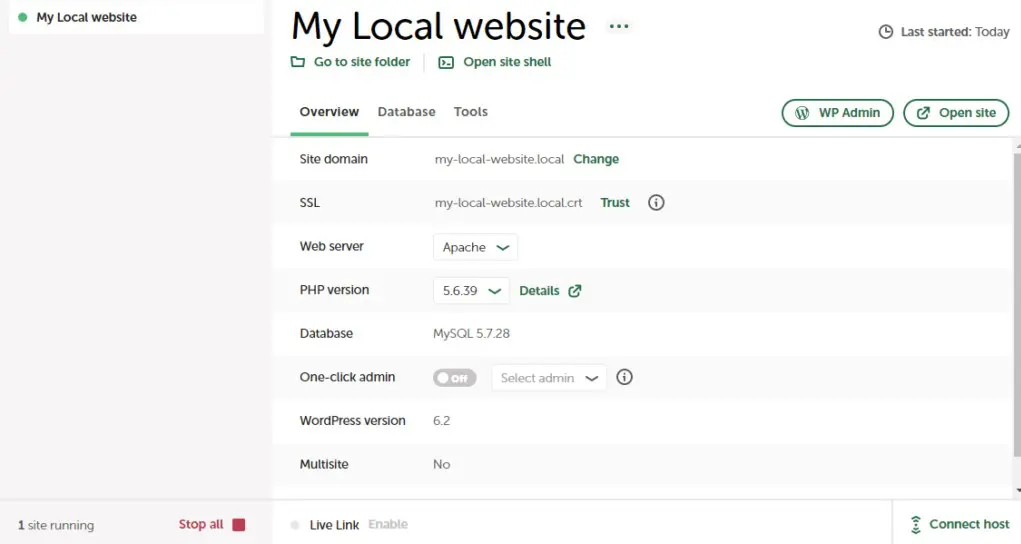1021x544 pixels.
Task: Switch to the Database tab
Action: point(406,112)
